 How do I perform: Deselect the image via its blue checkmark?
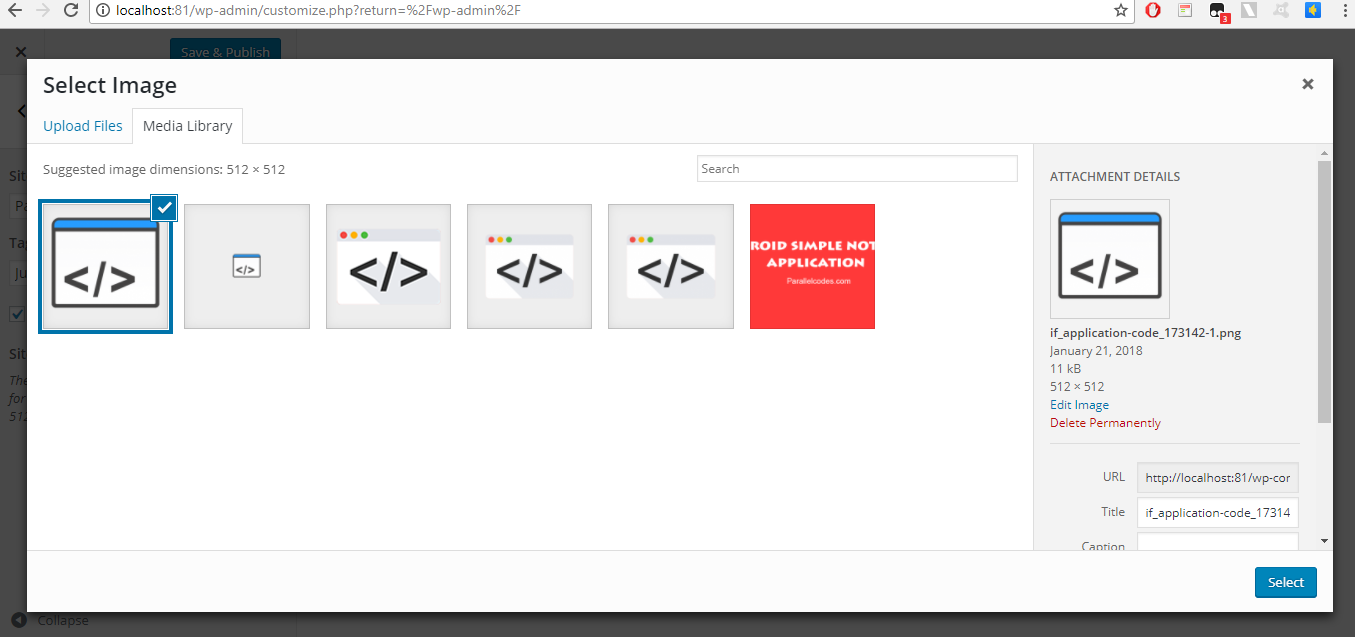point(163,207)
